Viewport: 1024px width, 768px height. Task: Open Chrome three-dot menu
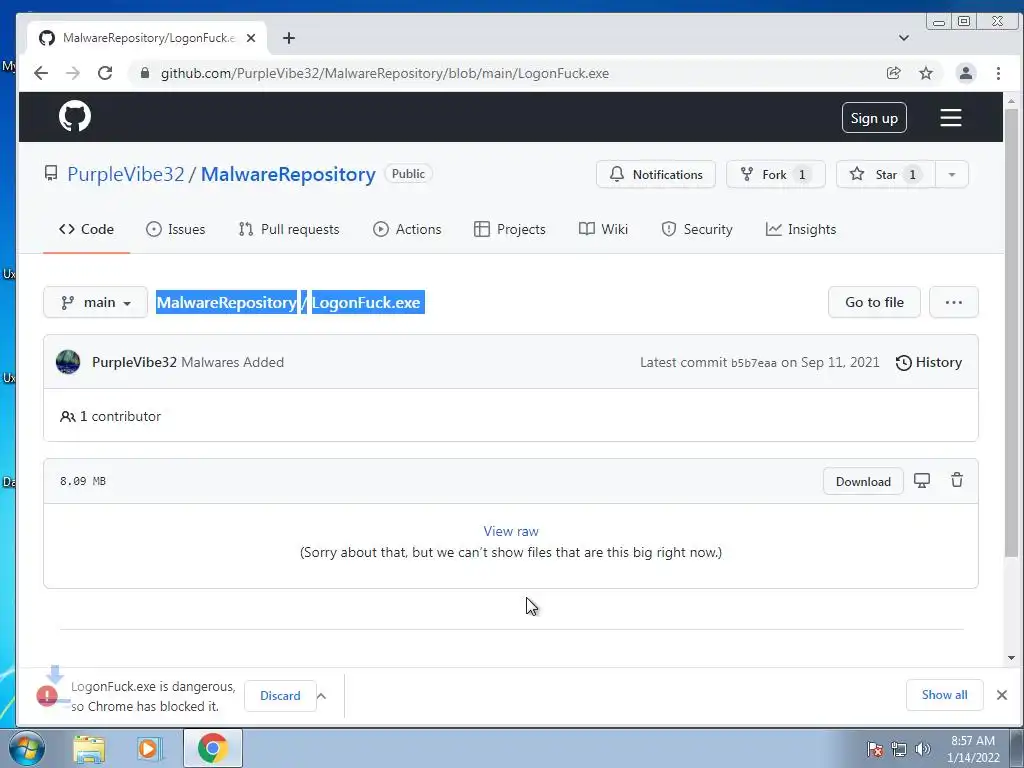pos(998,73)
